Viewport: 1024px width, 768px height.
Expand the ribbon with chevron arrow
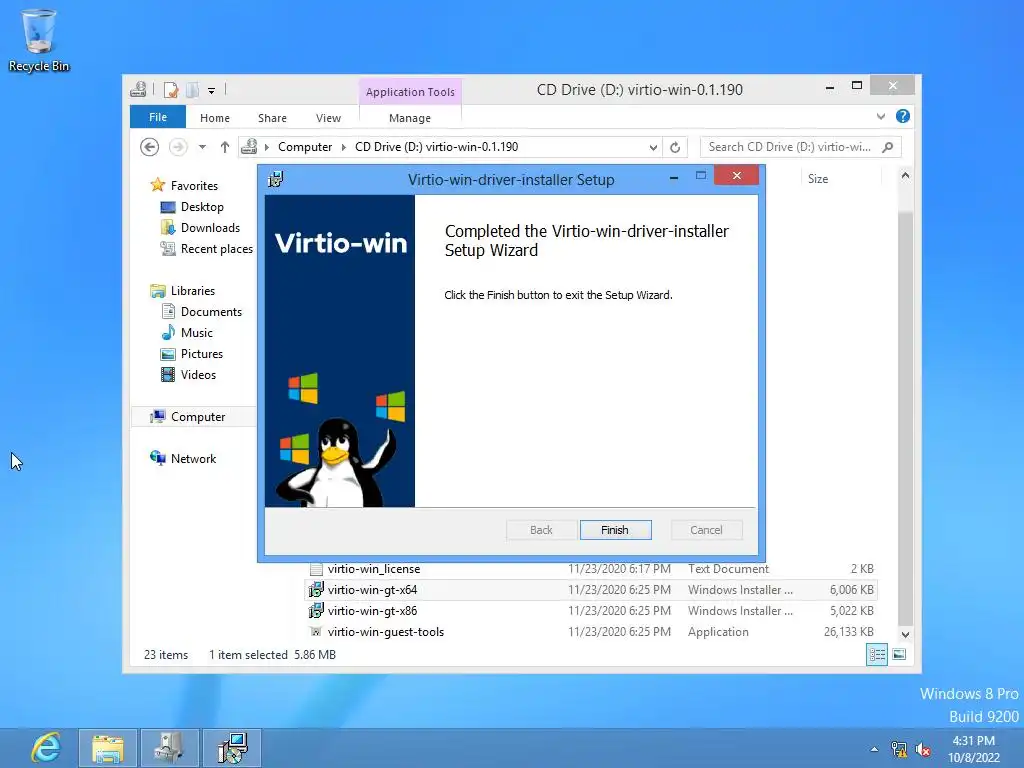[x=880, y=116]
